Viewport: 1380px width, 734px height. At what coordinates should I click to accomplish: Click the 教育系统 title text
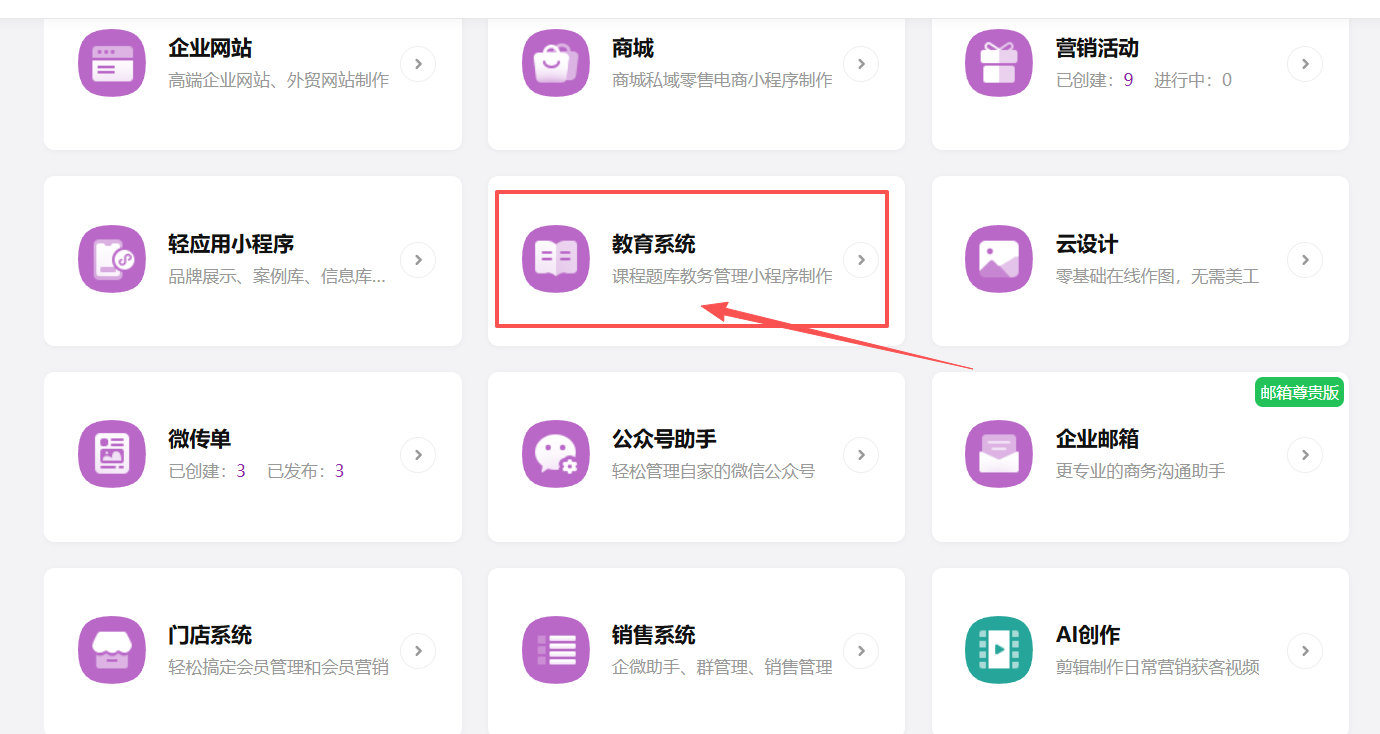click(x=654, y=244)
